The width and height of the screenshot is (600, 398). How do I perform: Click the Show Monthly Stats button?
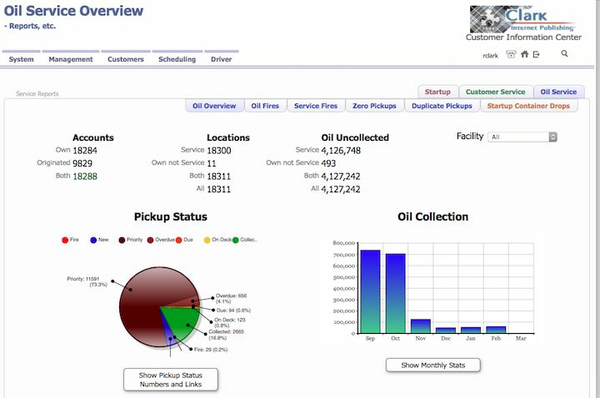433,365
